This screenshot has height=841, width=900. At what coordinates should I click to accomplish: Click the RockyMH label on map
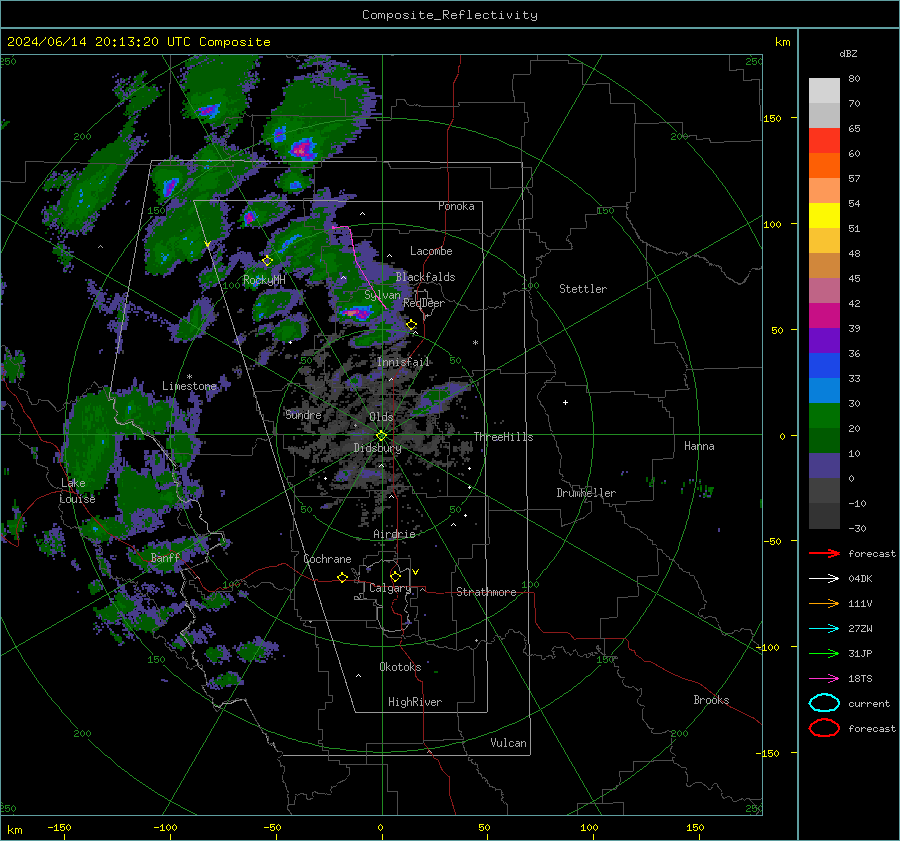[x=264, y=280]
